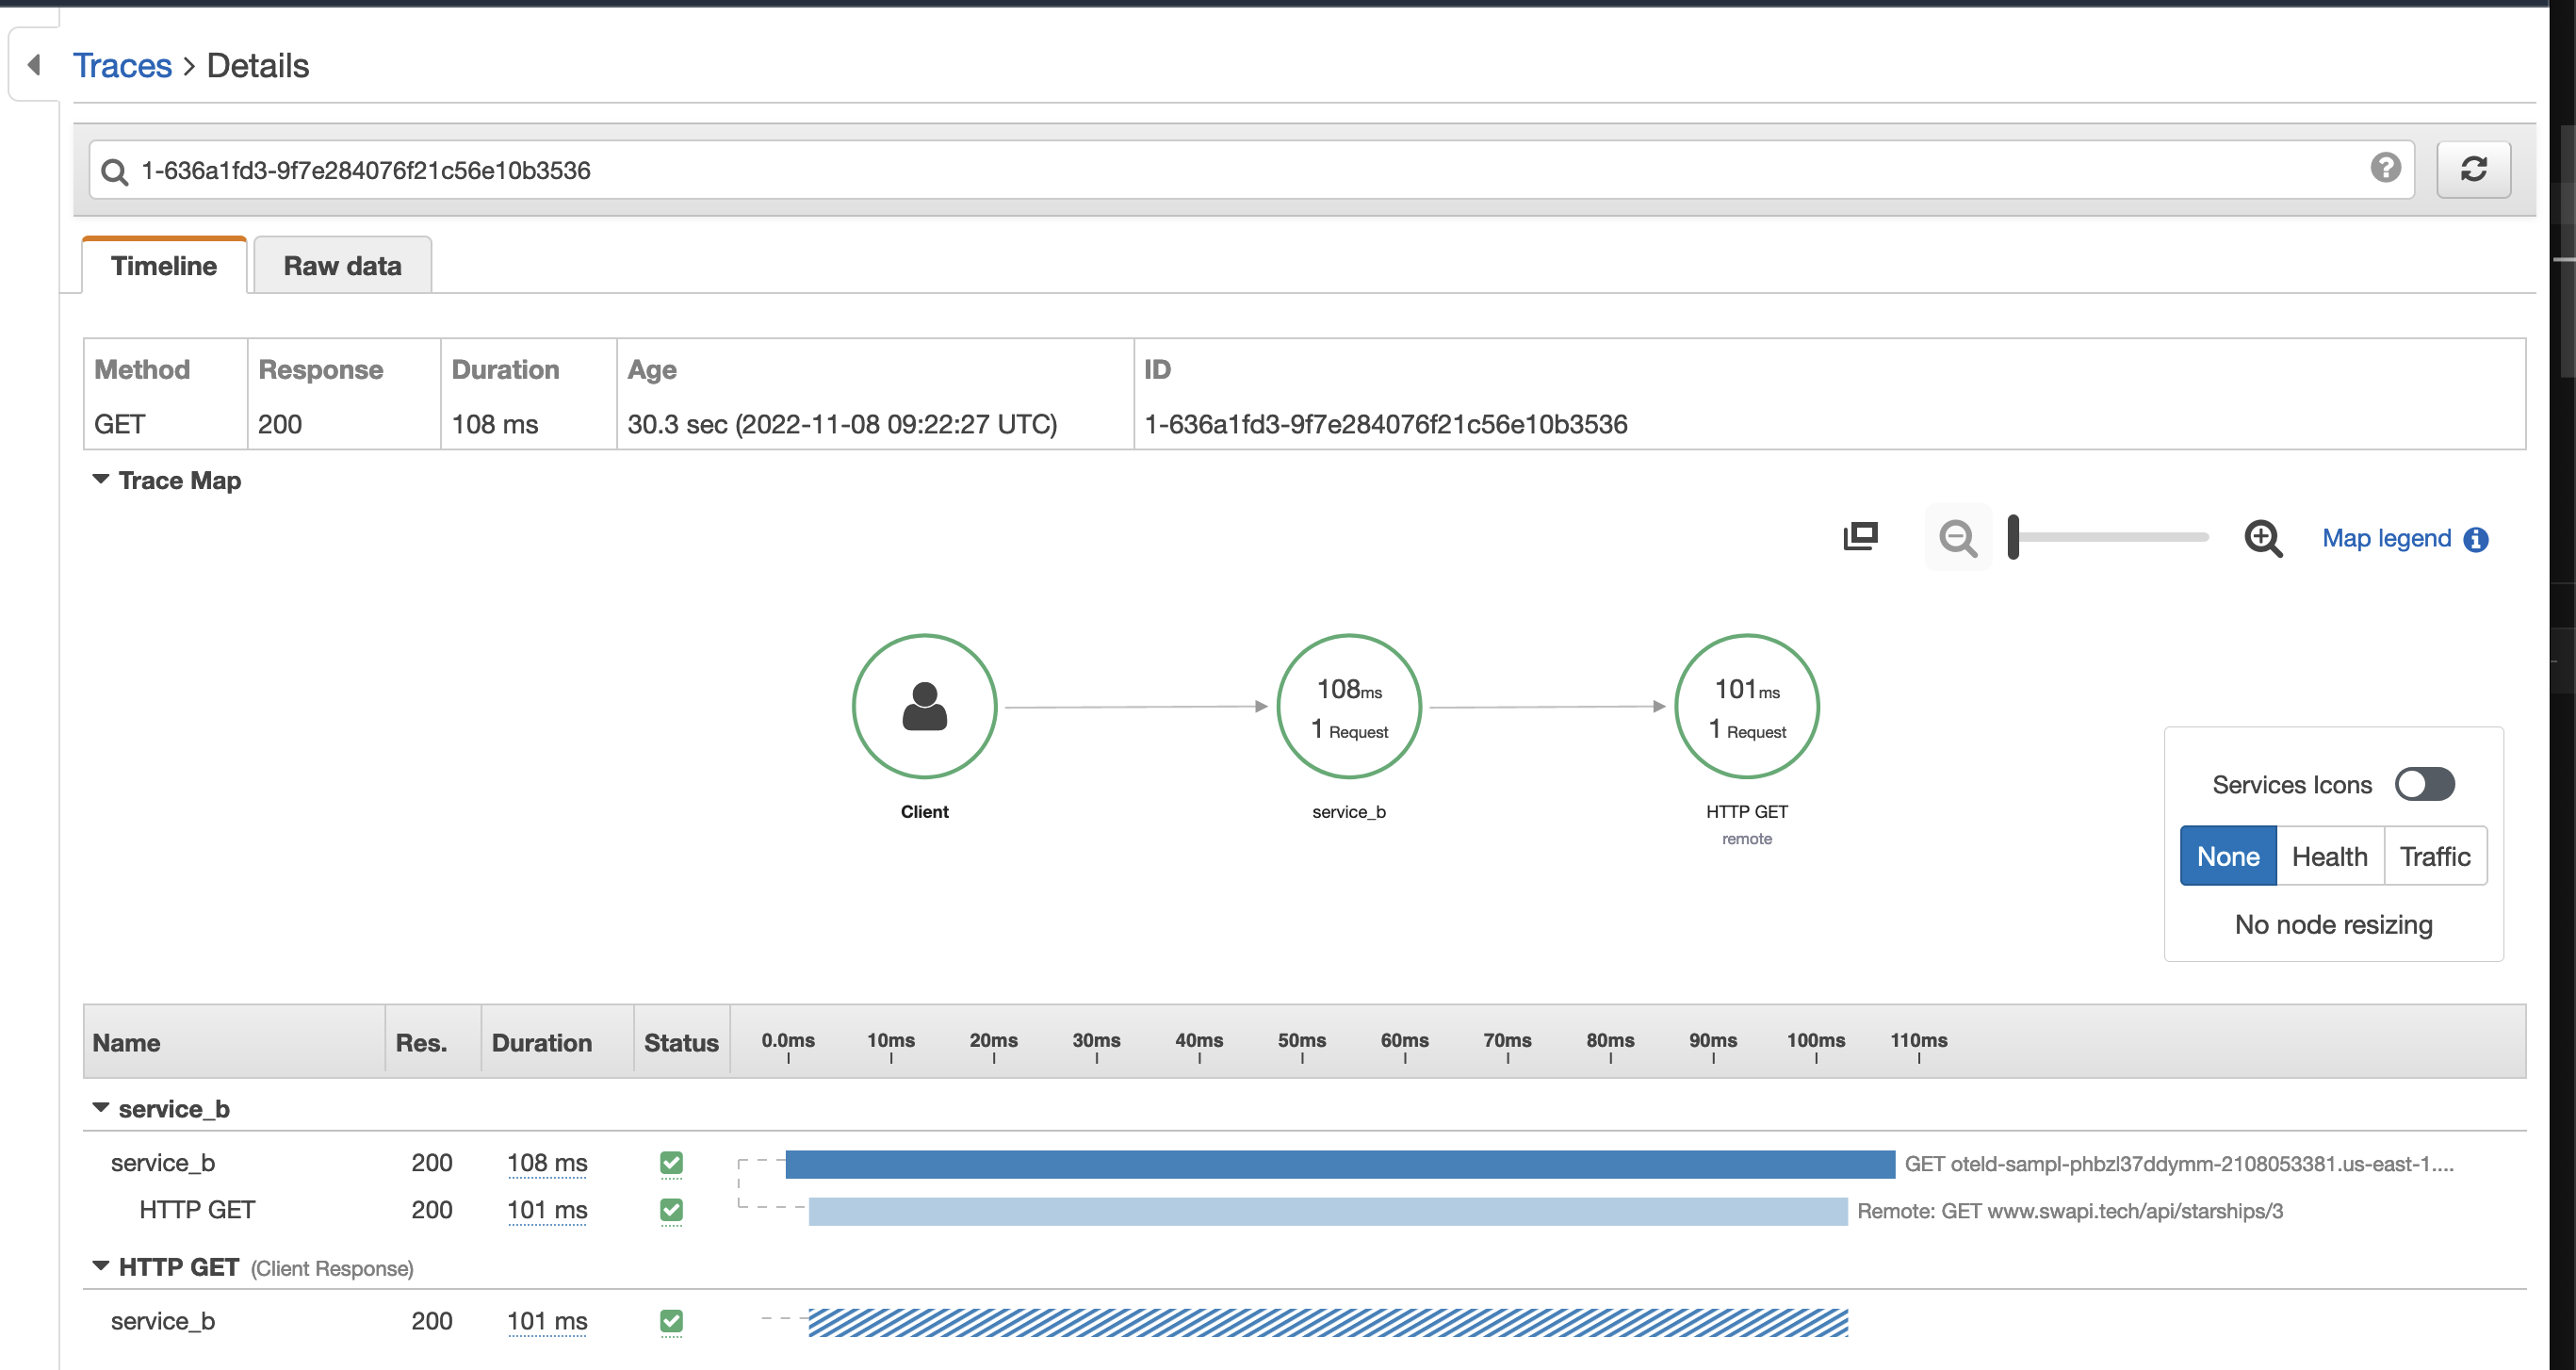This screenshot has width=2576, height=1370.
Task: Collapse the Trace Map section
Action: [101, 480]
